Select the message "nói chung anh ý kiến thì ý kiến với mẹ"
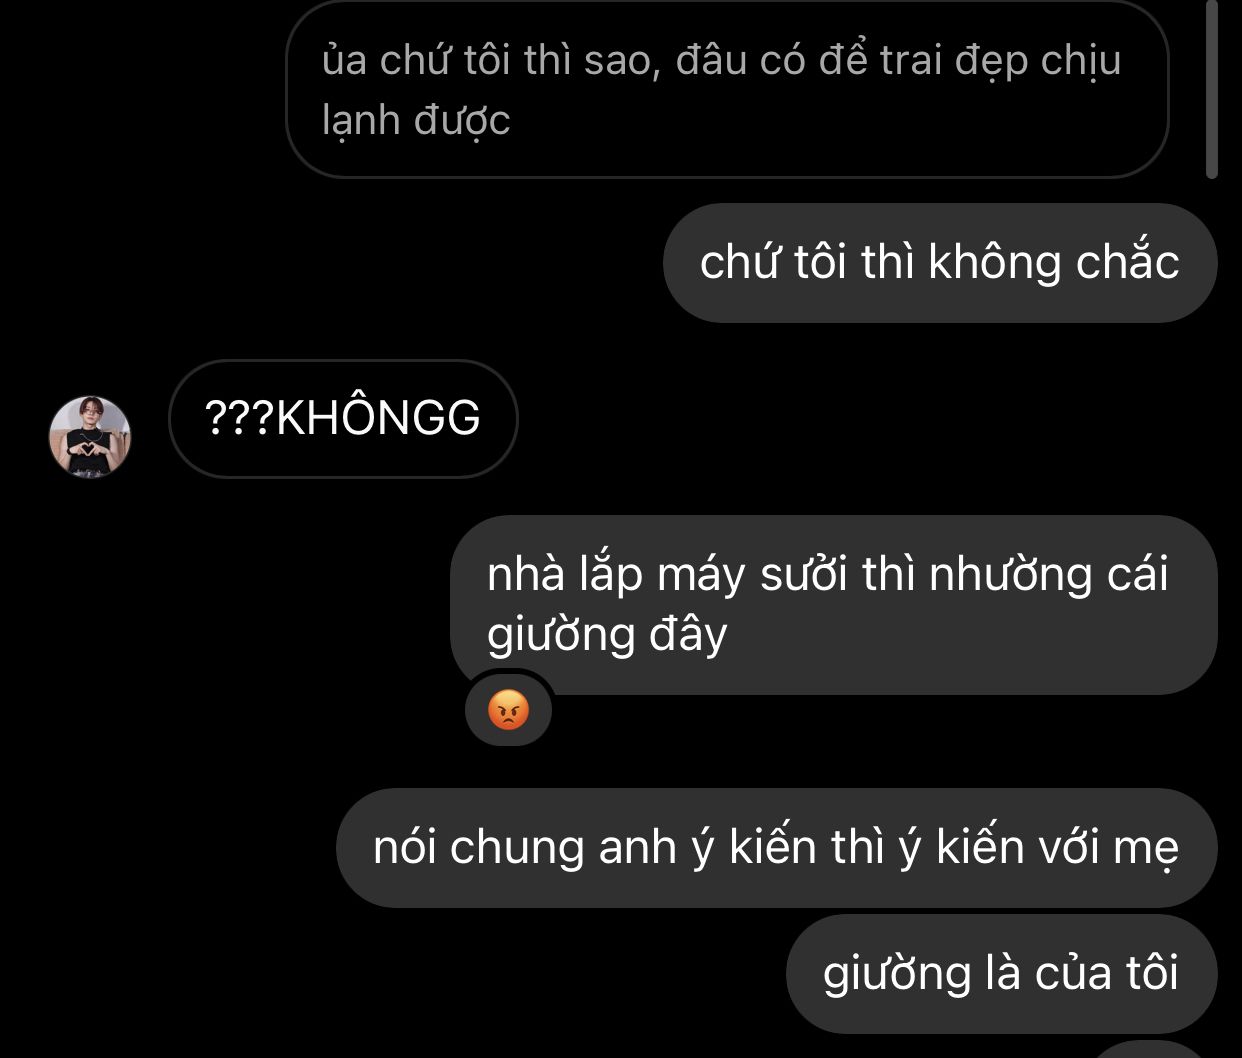The width and height of the screenshot is (1242, 1058). point(776,848)
